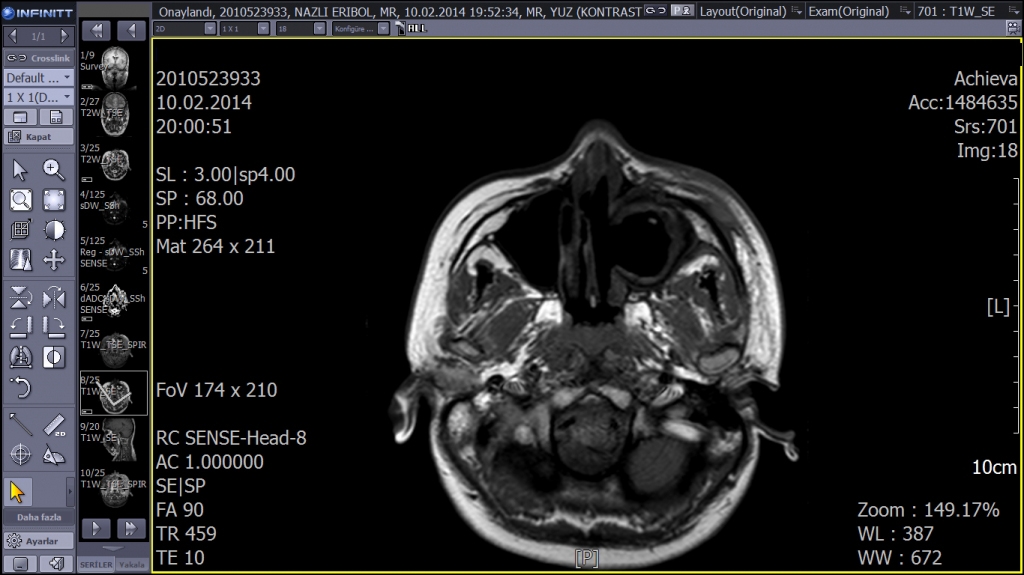The width and height of the screenshot is (1024, 575).
Task: Click the Daha fazla button
Action: (x=39, y=517)
